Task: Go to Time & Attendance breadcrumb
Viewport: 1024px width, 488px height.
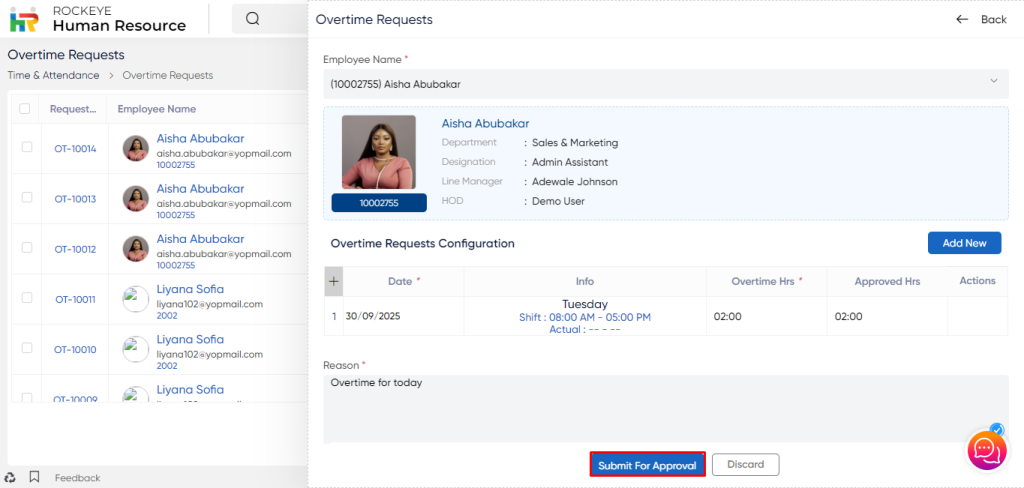Action: click(53, 75)
